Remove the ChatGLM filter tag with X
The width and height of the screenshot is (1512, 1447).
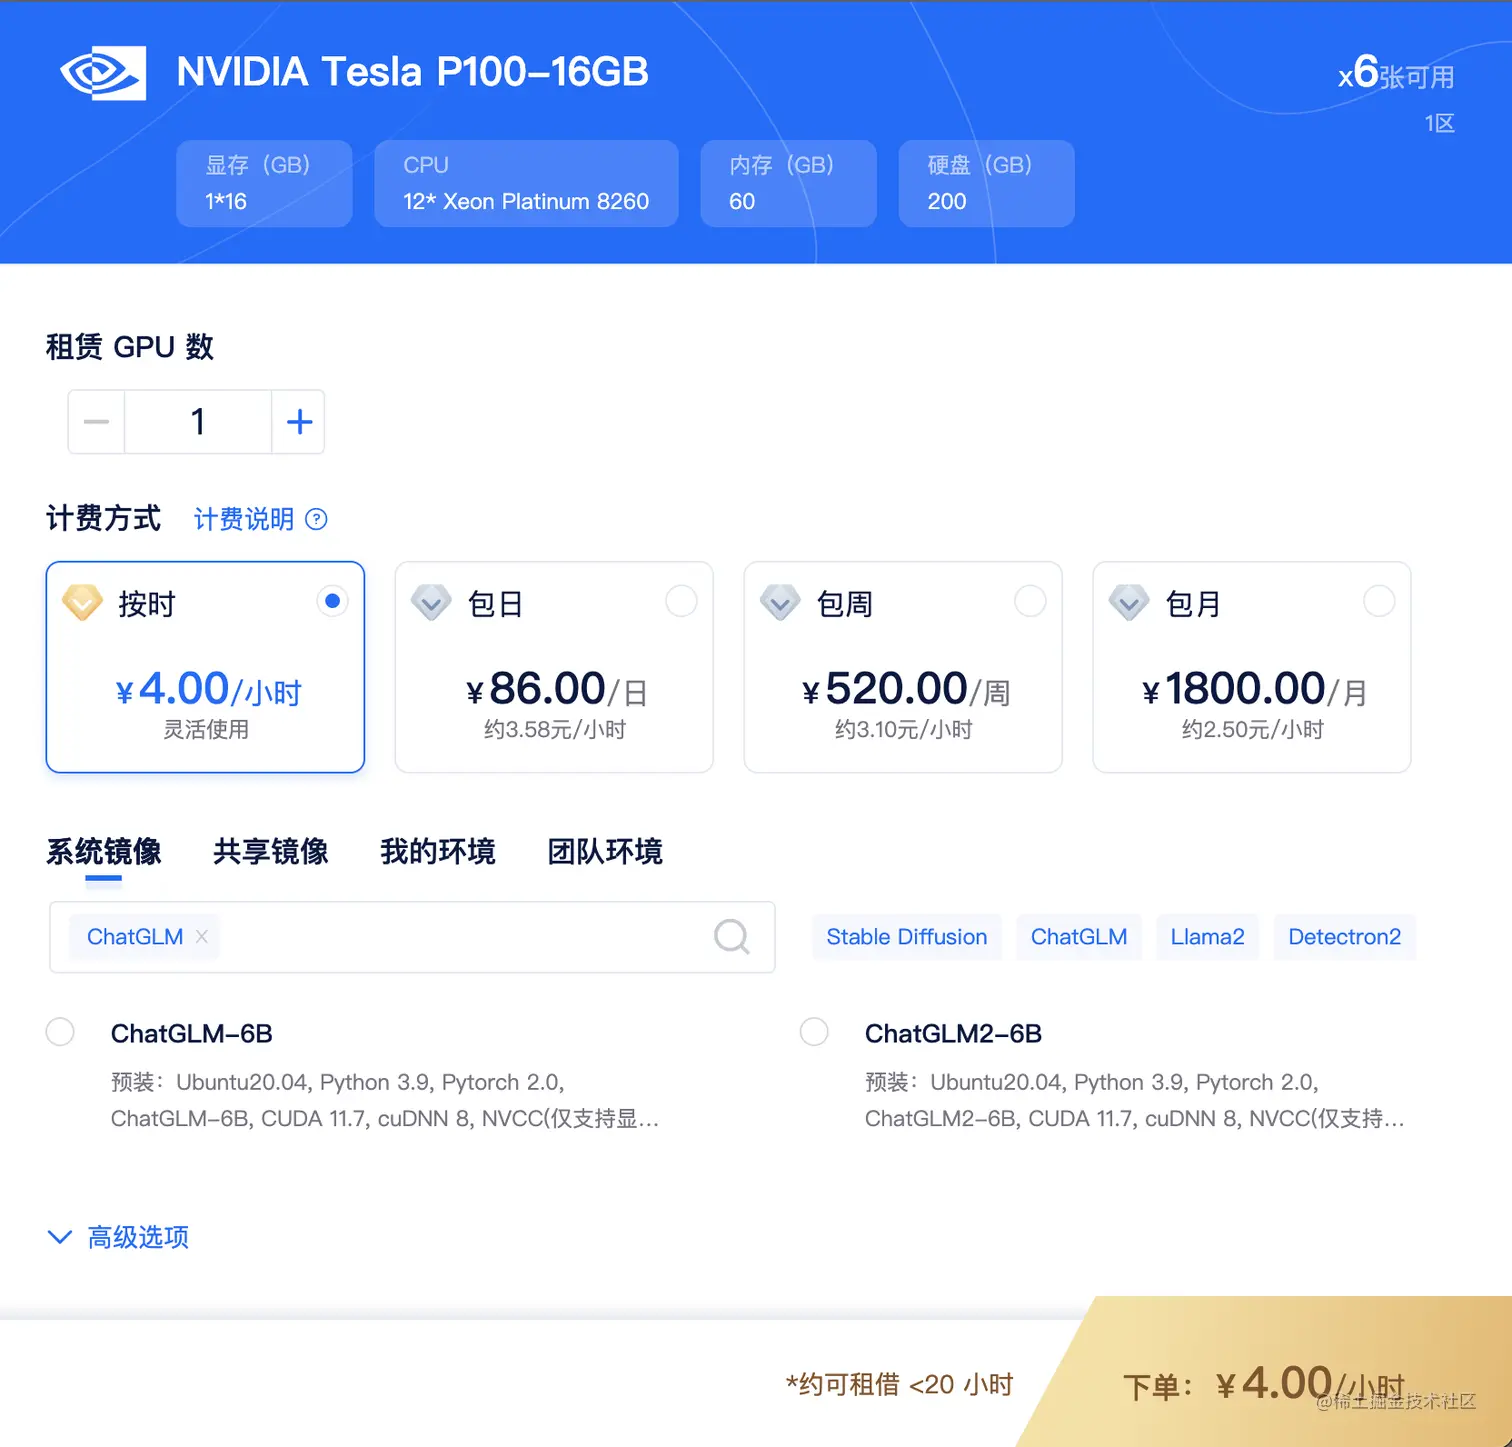point(202,936)
